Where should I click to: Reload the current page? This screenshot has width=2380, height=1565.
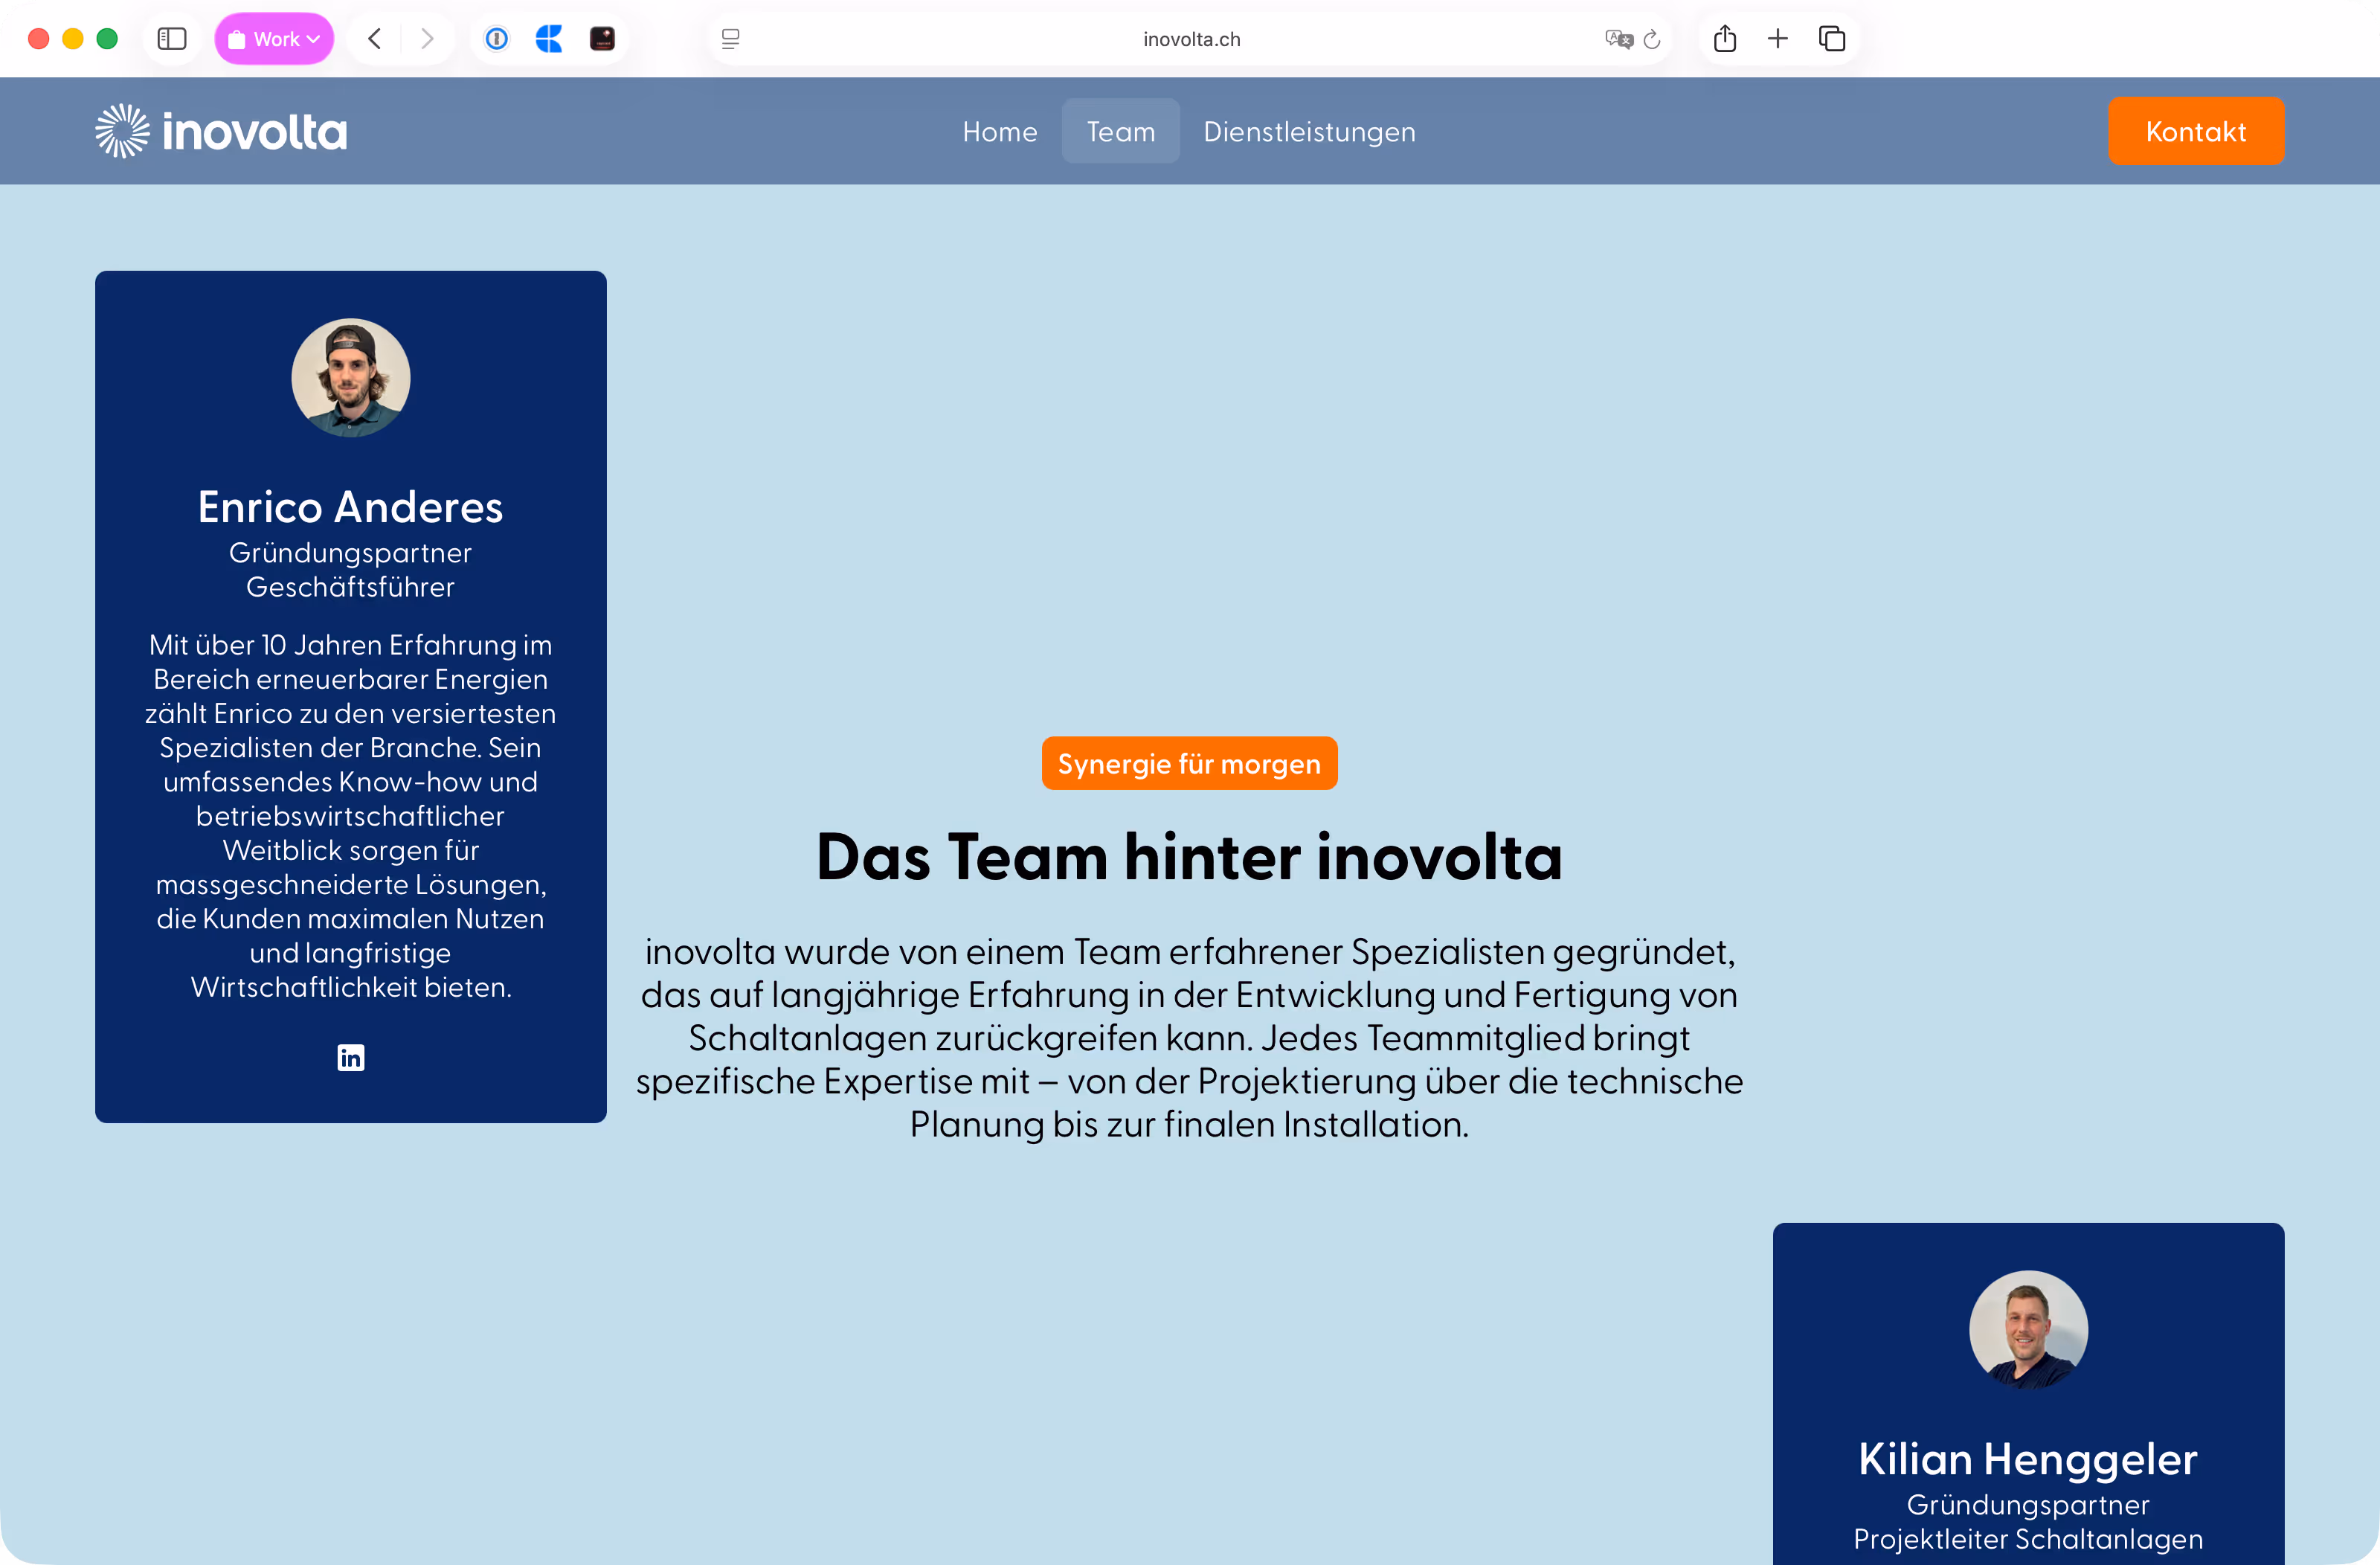click(x=1652, y=39)
